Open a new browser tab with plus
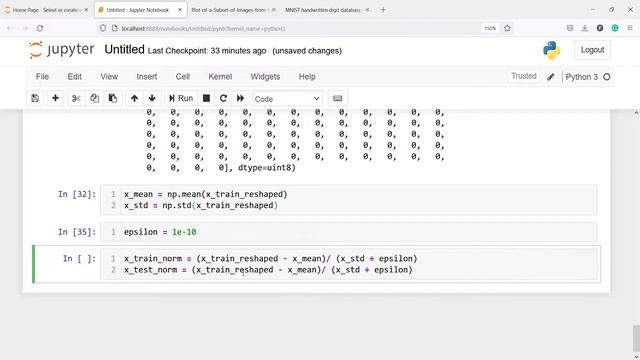Image resolution: width=640 pixels, height=360 pixels. click(x=383, y=9)
